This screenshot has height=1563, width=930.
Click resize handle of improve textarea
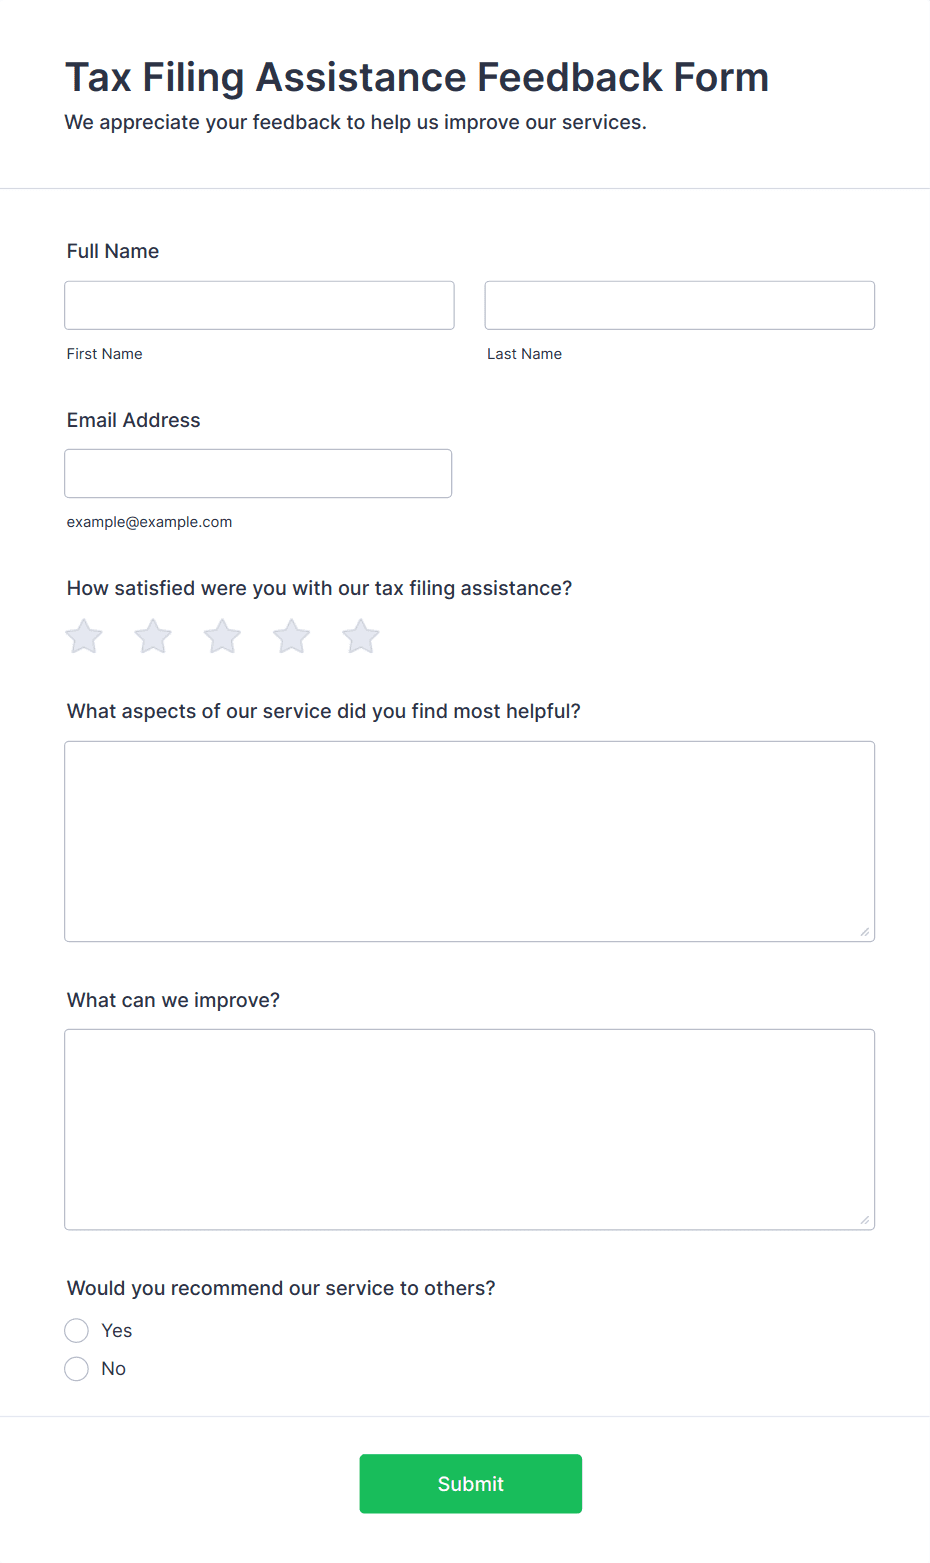point(865,1220)
